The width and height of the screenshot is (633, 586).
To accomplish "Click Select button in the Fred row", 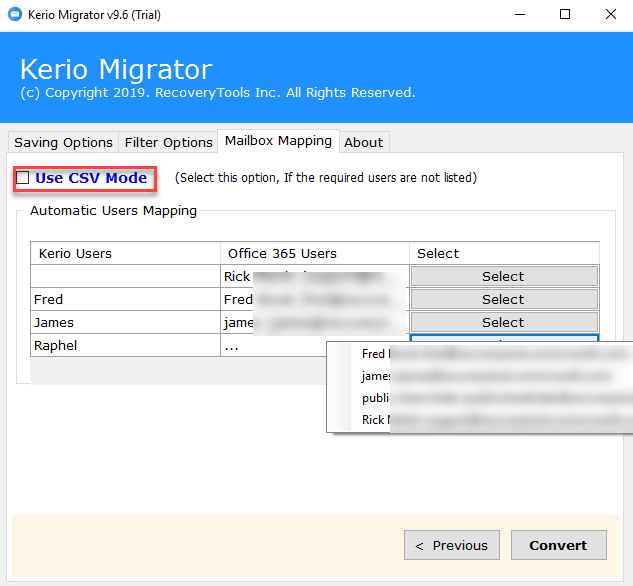I will 504,299.
